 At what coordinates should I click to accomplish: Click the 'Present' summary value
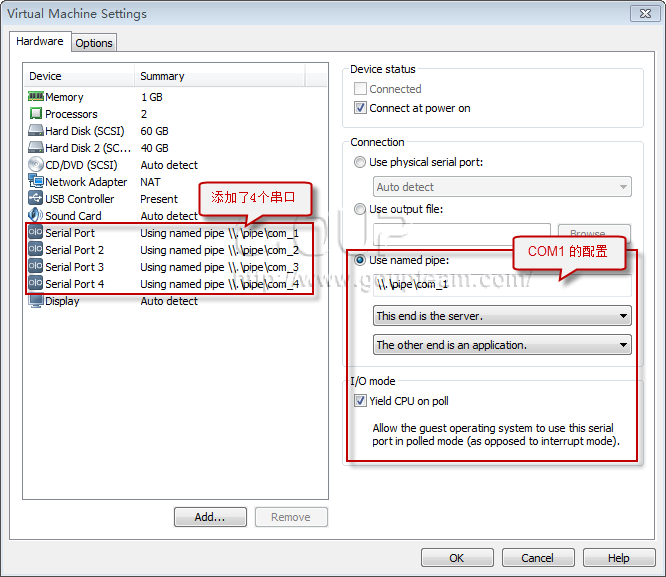[159, 199]
